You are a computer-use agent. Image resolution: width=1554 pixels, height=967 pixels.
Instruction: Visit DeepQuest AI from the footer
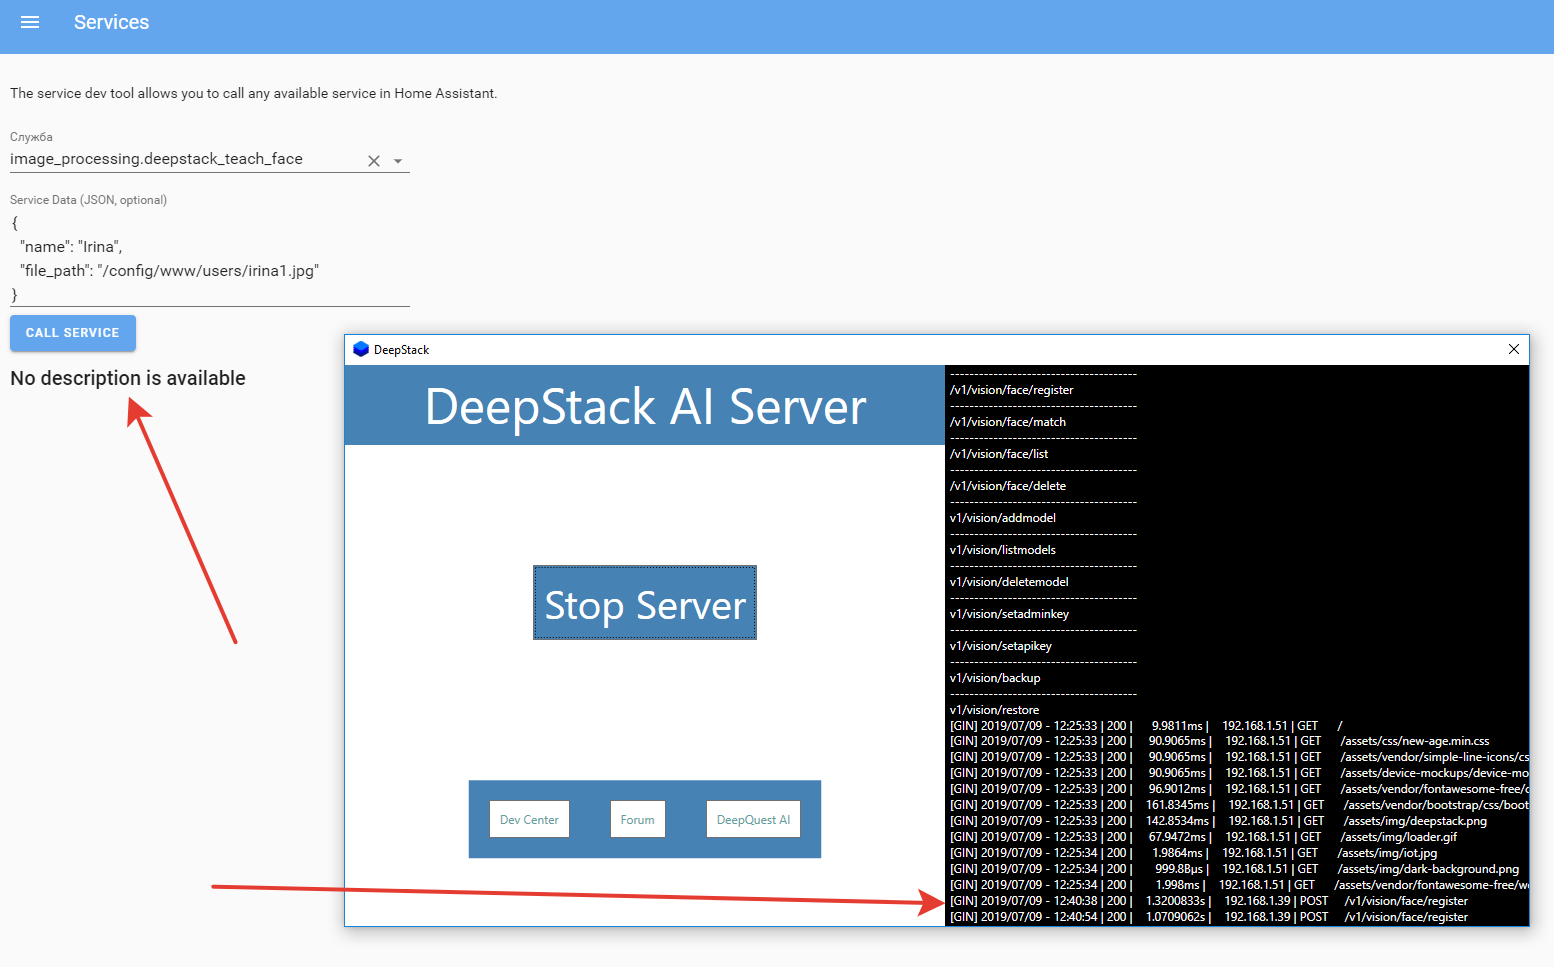click(x=753, y=818)
